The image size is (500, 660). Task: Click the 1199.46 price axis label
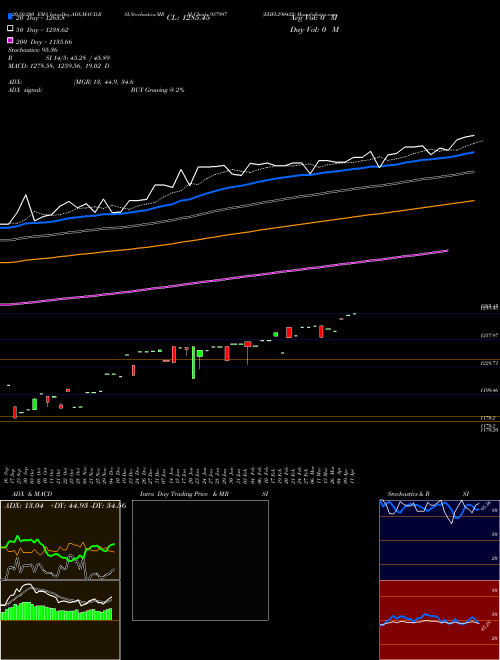pyautogui.click(x=490, y=390)
